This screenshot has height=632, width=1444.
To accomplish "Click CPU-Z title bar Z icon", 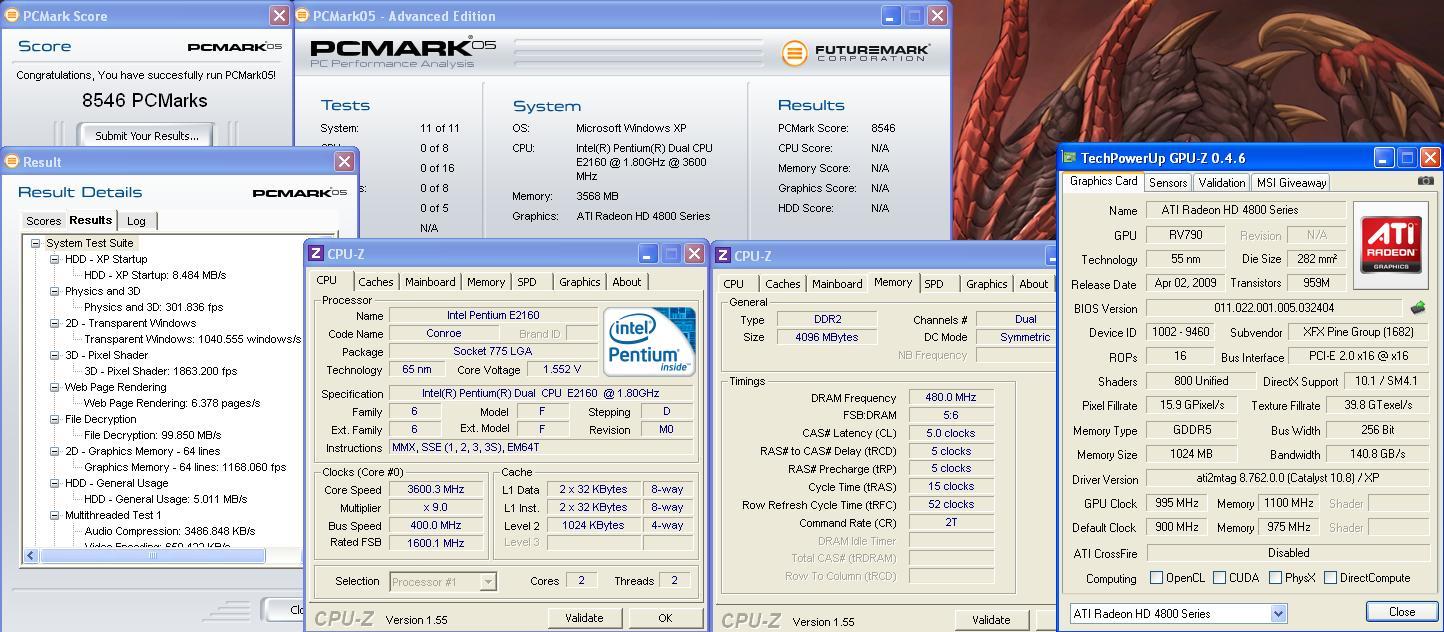I will tap(316, 254).
